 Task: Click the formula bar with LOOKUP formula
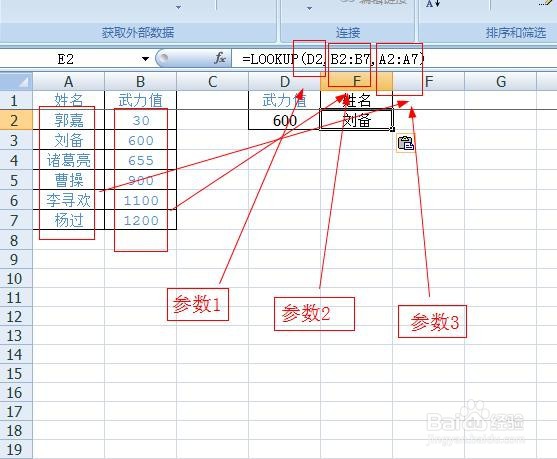(x=394, y=59)
